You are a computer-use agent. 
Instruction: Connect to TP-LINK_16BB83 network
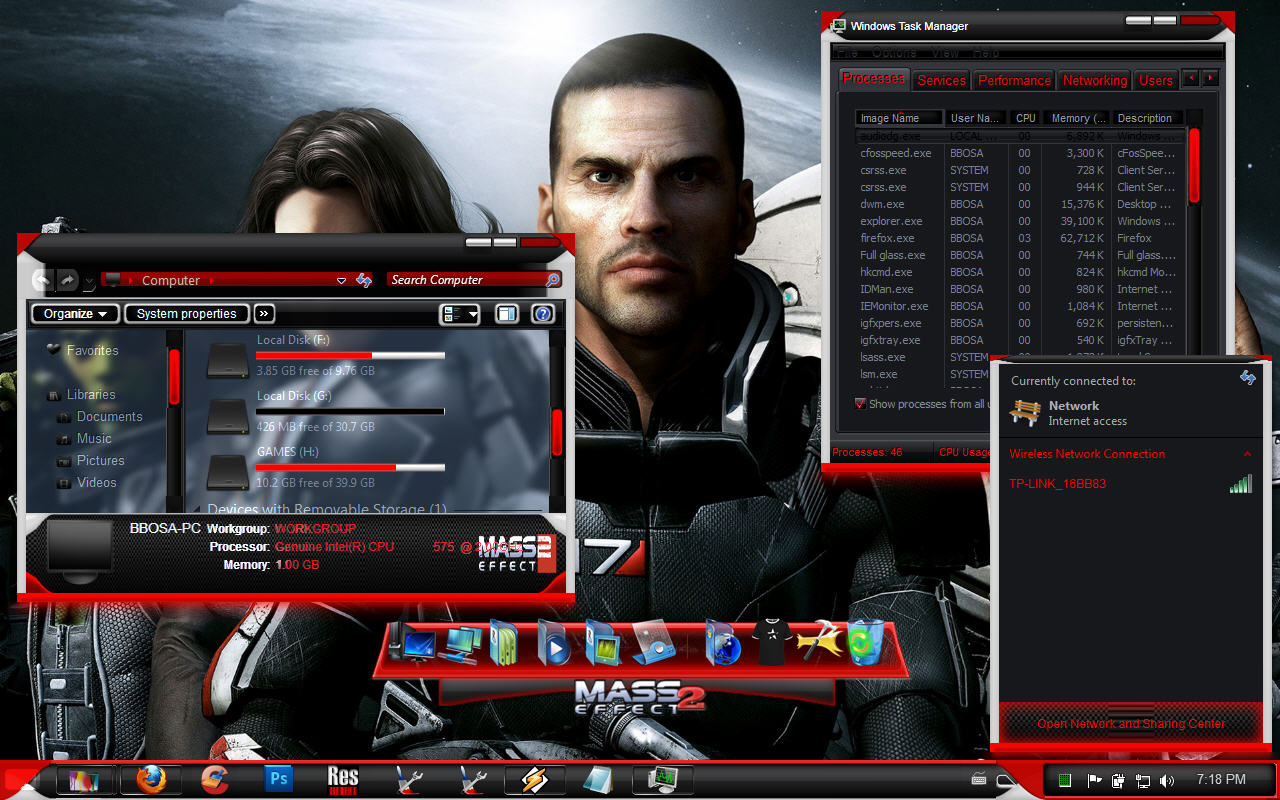tap(1130, 484)
